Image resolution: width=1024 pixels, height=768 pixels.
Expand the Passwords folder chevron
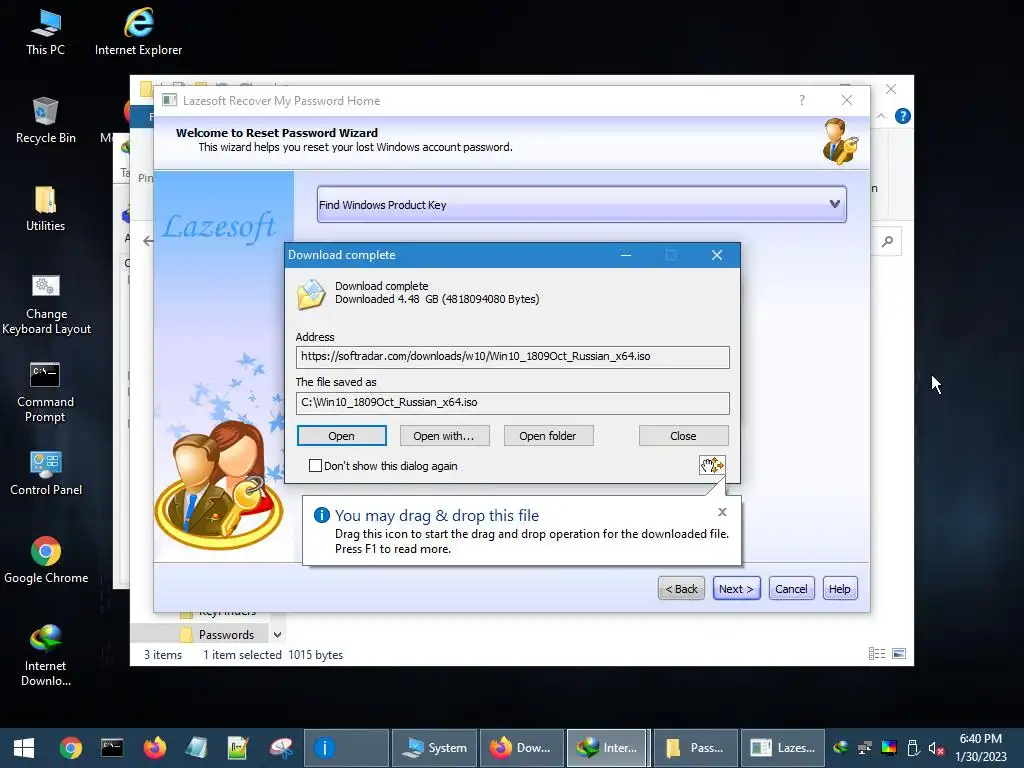coord(277,635)
